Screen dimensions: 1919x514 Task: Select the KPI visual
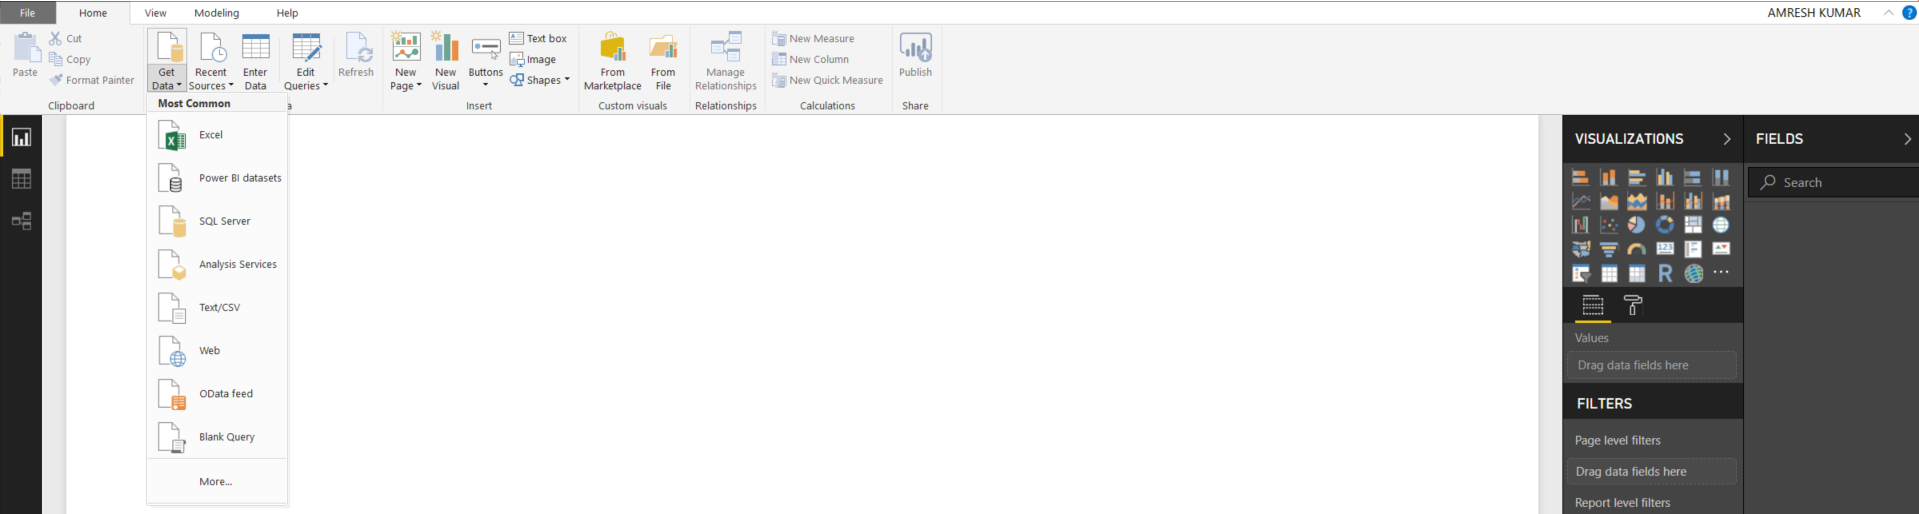pyautogui.click(x=1721, y=249)
